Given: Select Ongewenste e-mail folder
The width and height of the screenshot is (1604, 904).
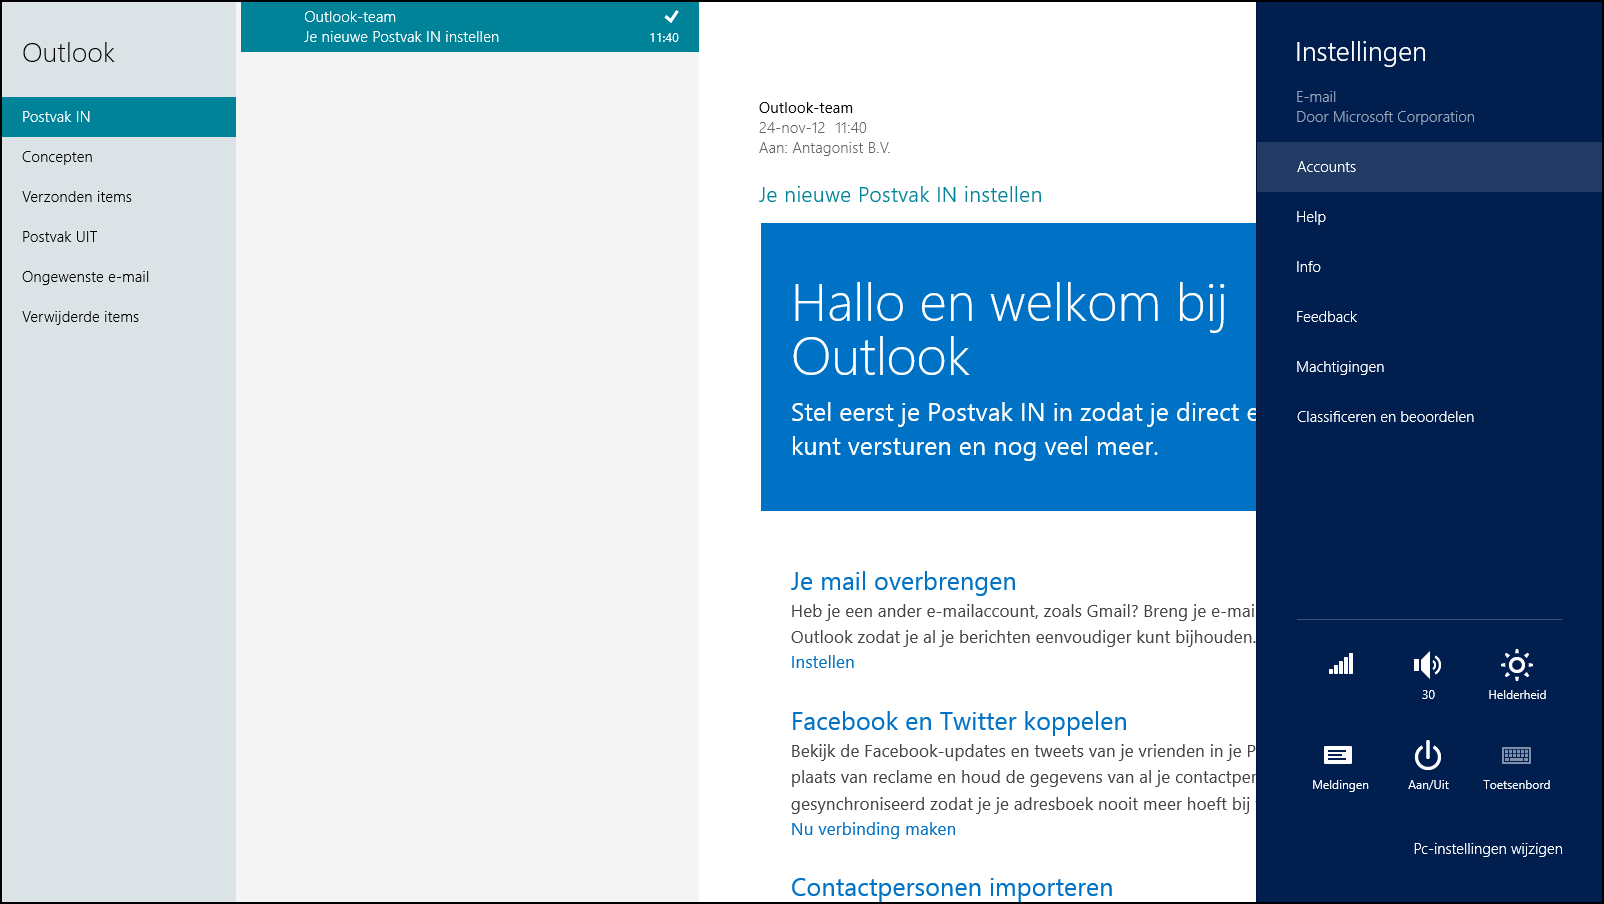Looking at the screenshot, I should tap(119, 277).
